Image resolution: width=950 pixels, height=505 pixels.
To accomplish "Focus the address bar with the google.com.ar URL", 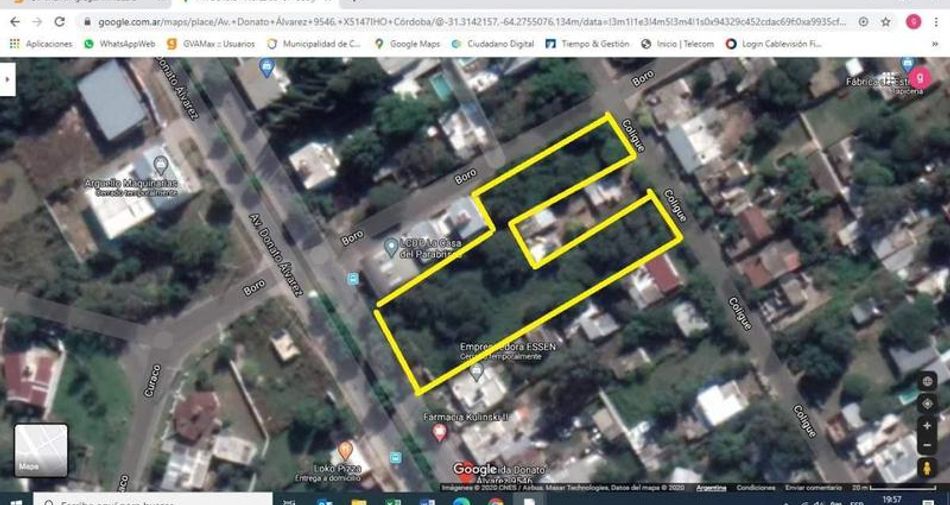I will click(473, 22).
